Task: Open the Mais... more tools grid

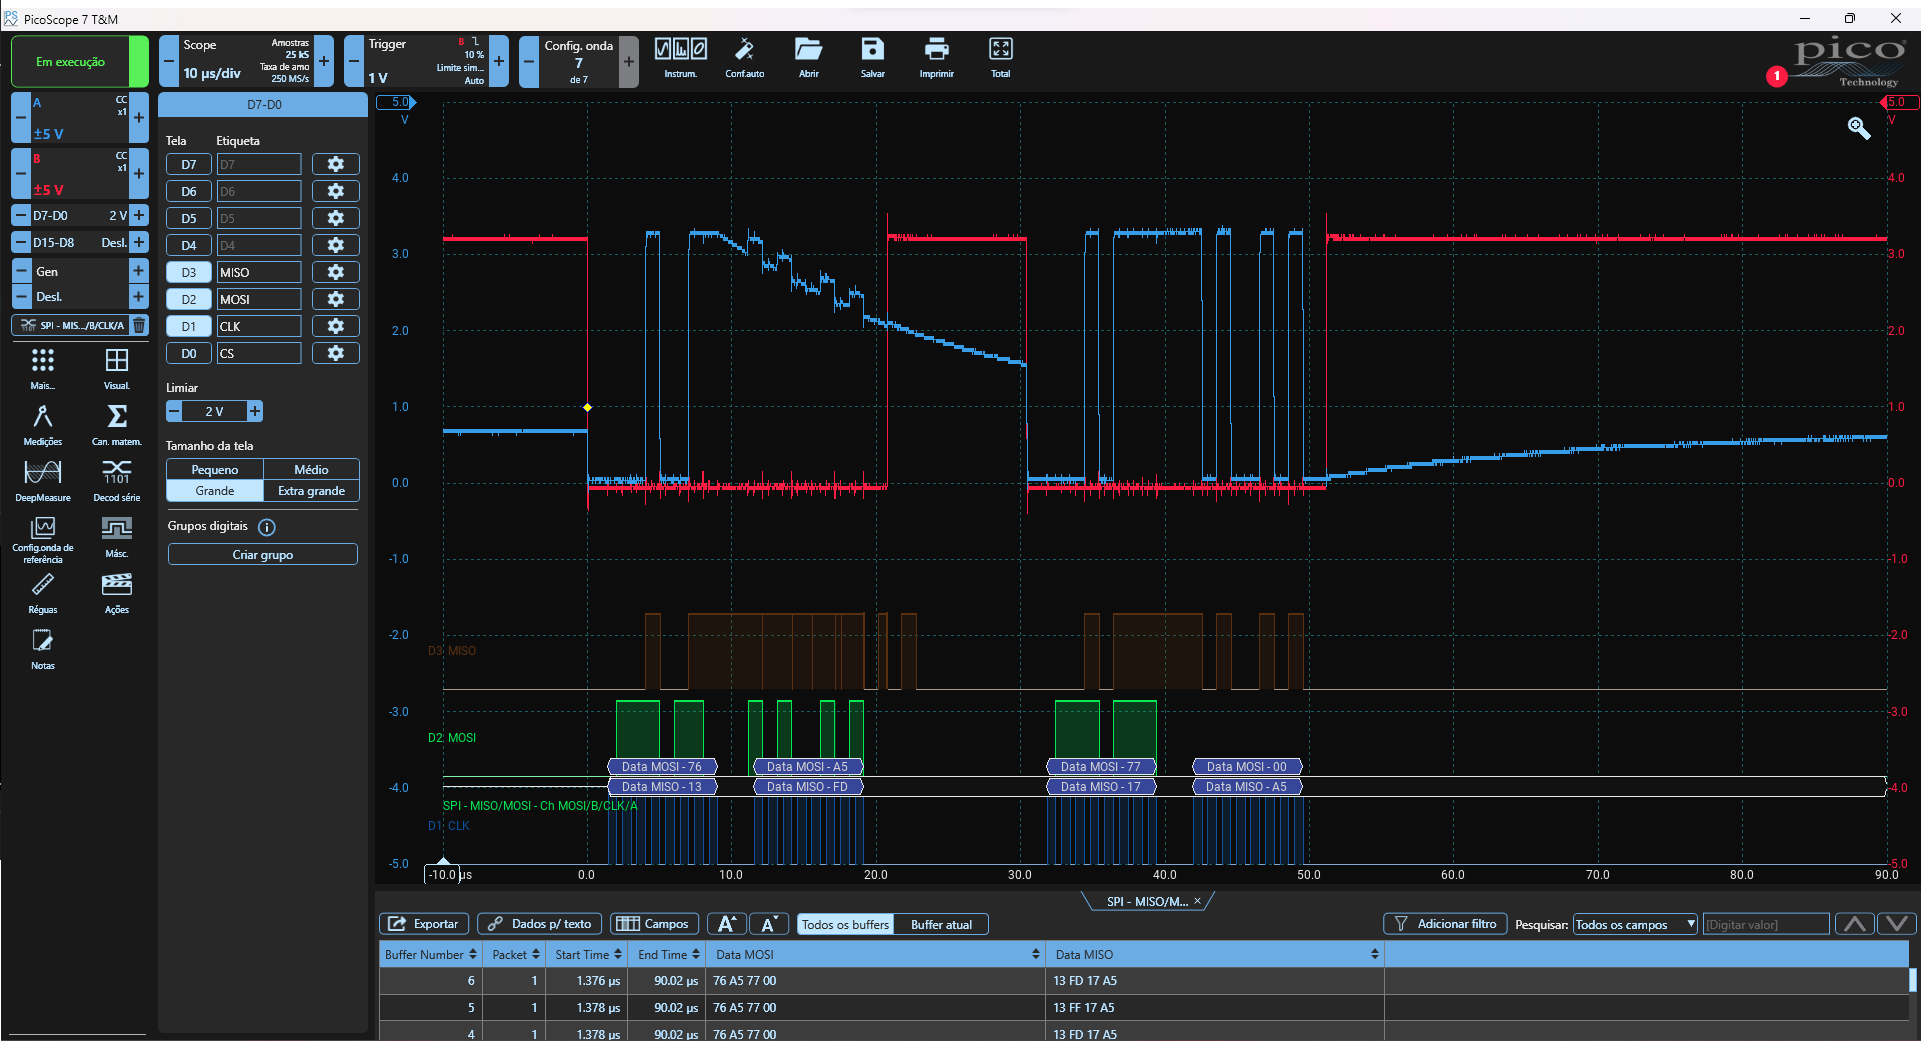Action: click(42, 369)
